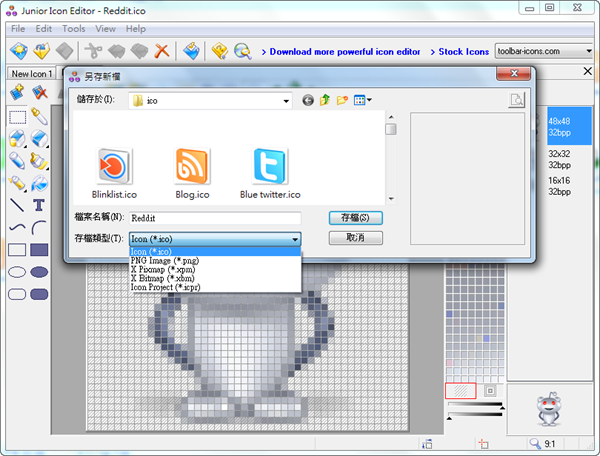Select the Eraser tool

(x=39, y=139)
